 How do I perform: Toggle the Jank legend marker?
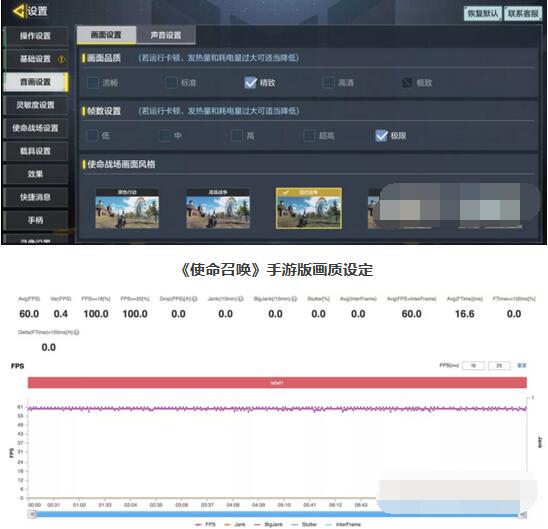coord(228,524)
